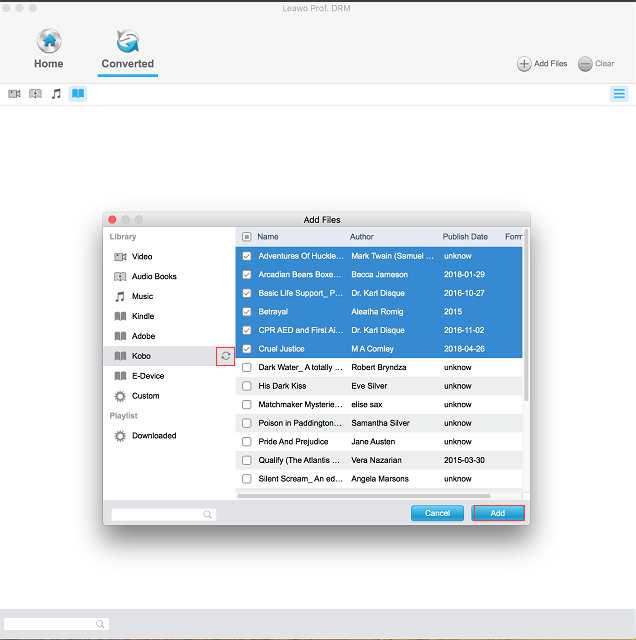
Task: Click Cancel in Add Files dialog
Action: click(437, 513)
